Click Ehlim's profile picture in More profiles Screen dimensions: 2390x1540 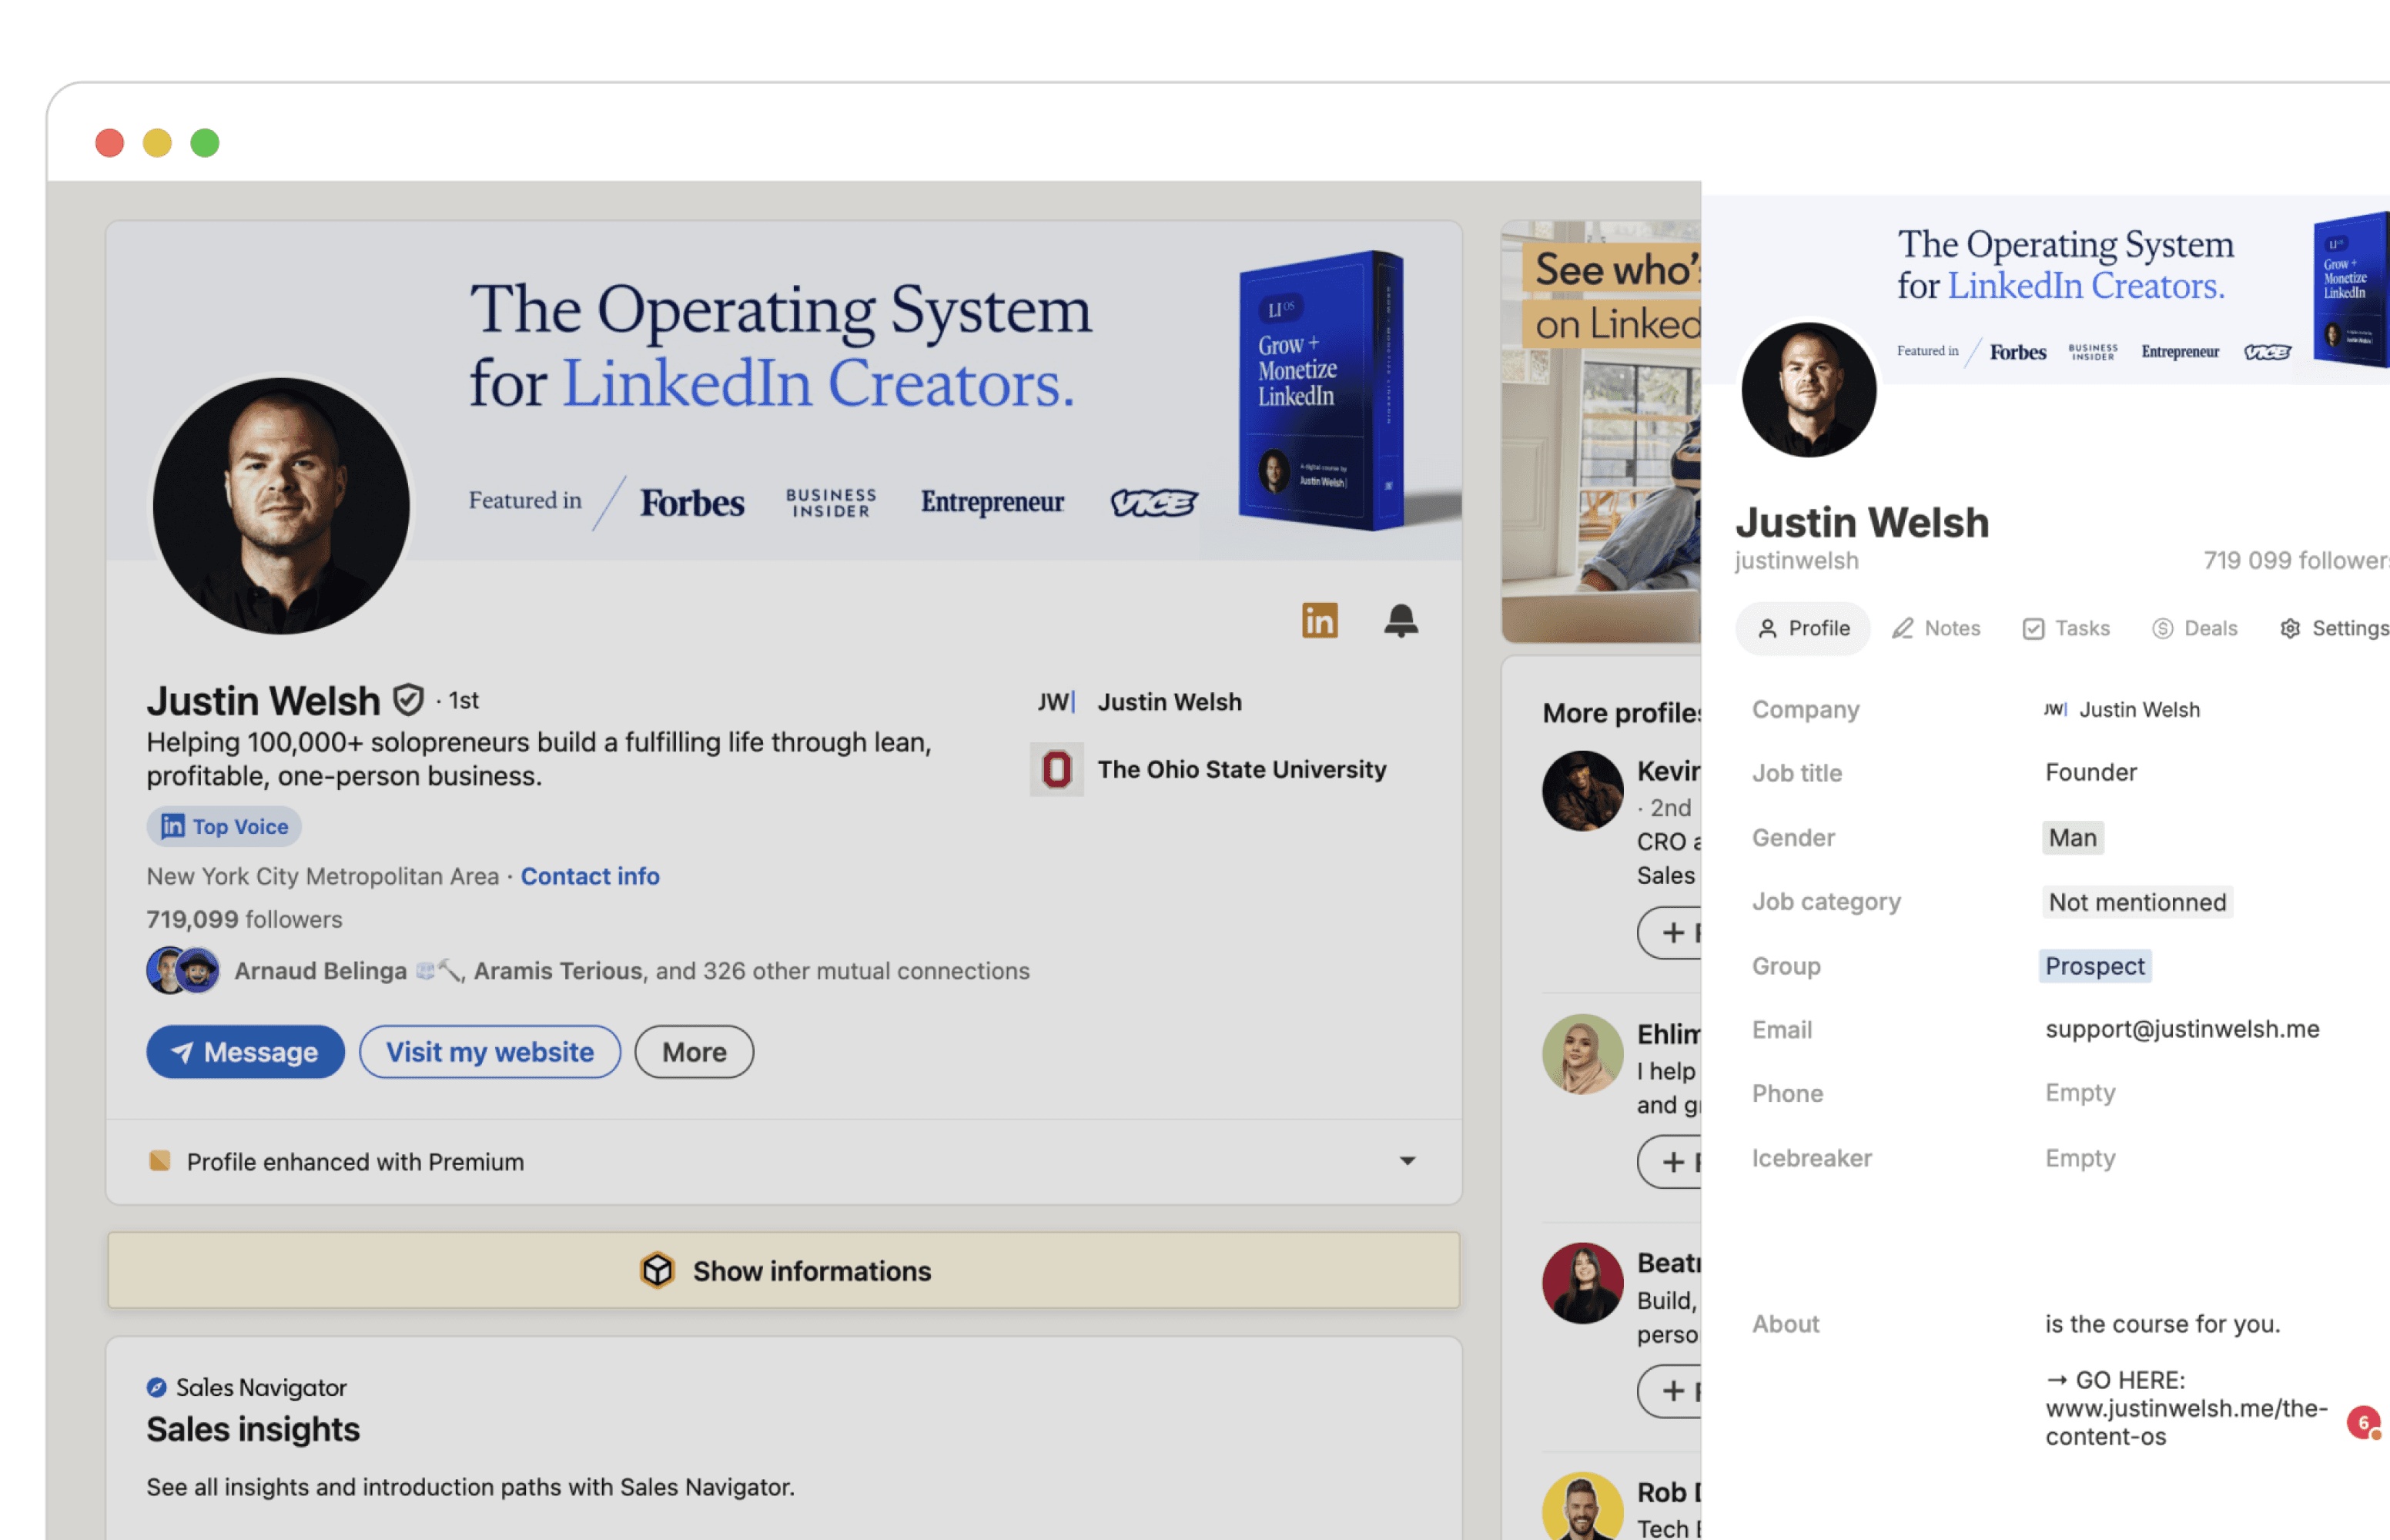click(1582, 1054)
